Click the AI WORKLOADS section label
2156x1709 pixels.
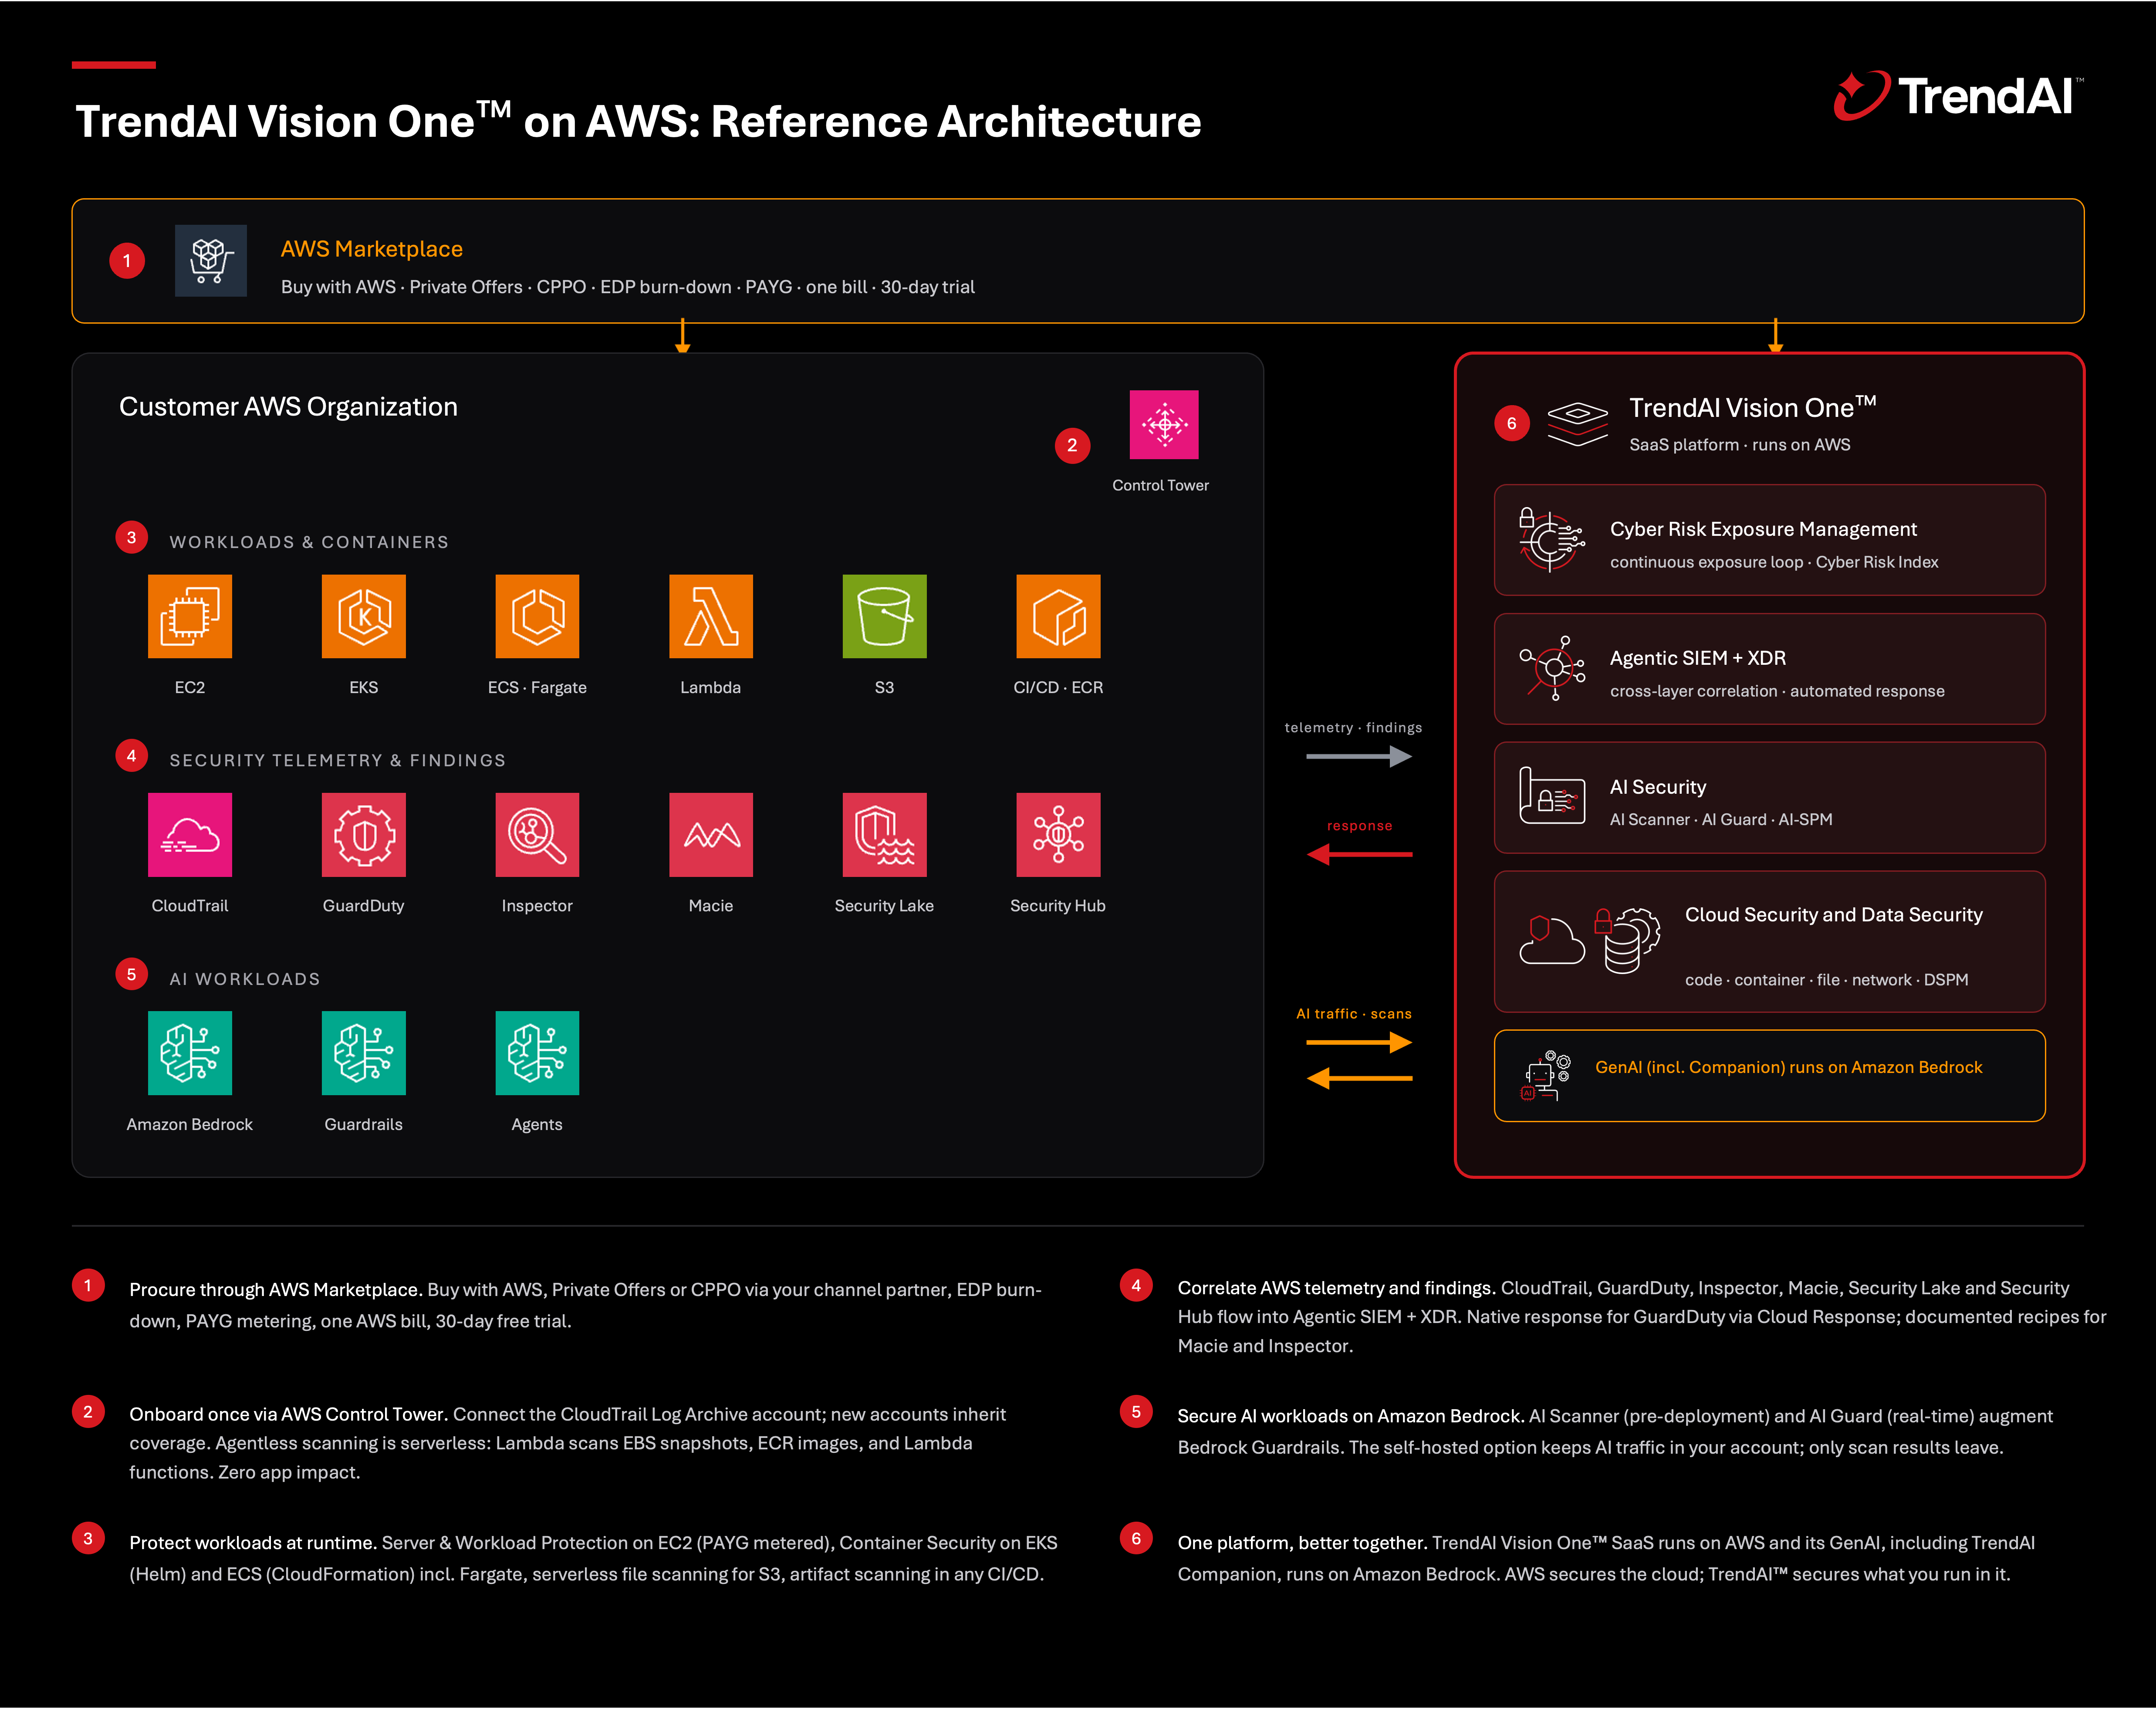(x=245, y=979)
